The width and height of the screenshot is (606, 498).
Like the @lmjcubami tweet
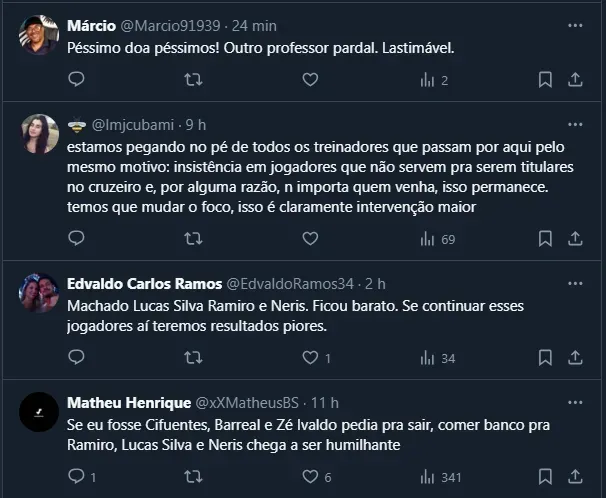(310, 238)
